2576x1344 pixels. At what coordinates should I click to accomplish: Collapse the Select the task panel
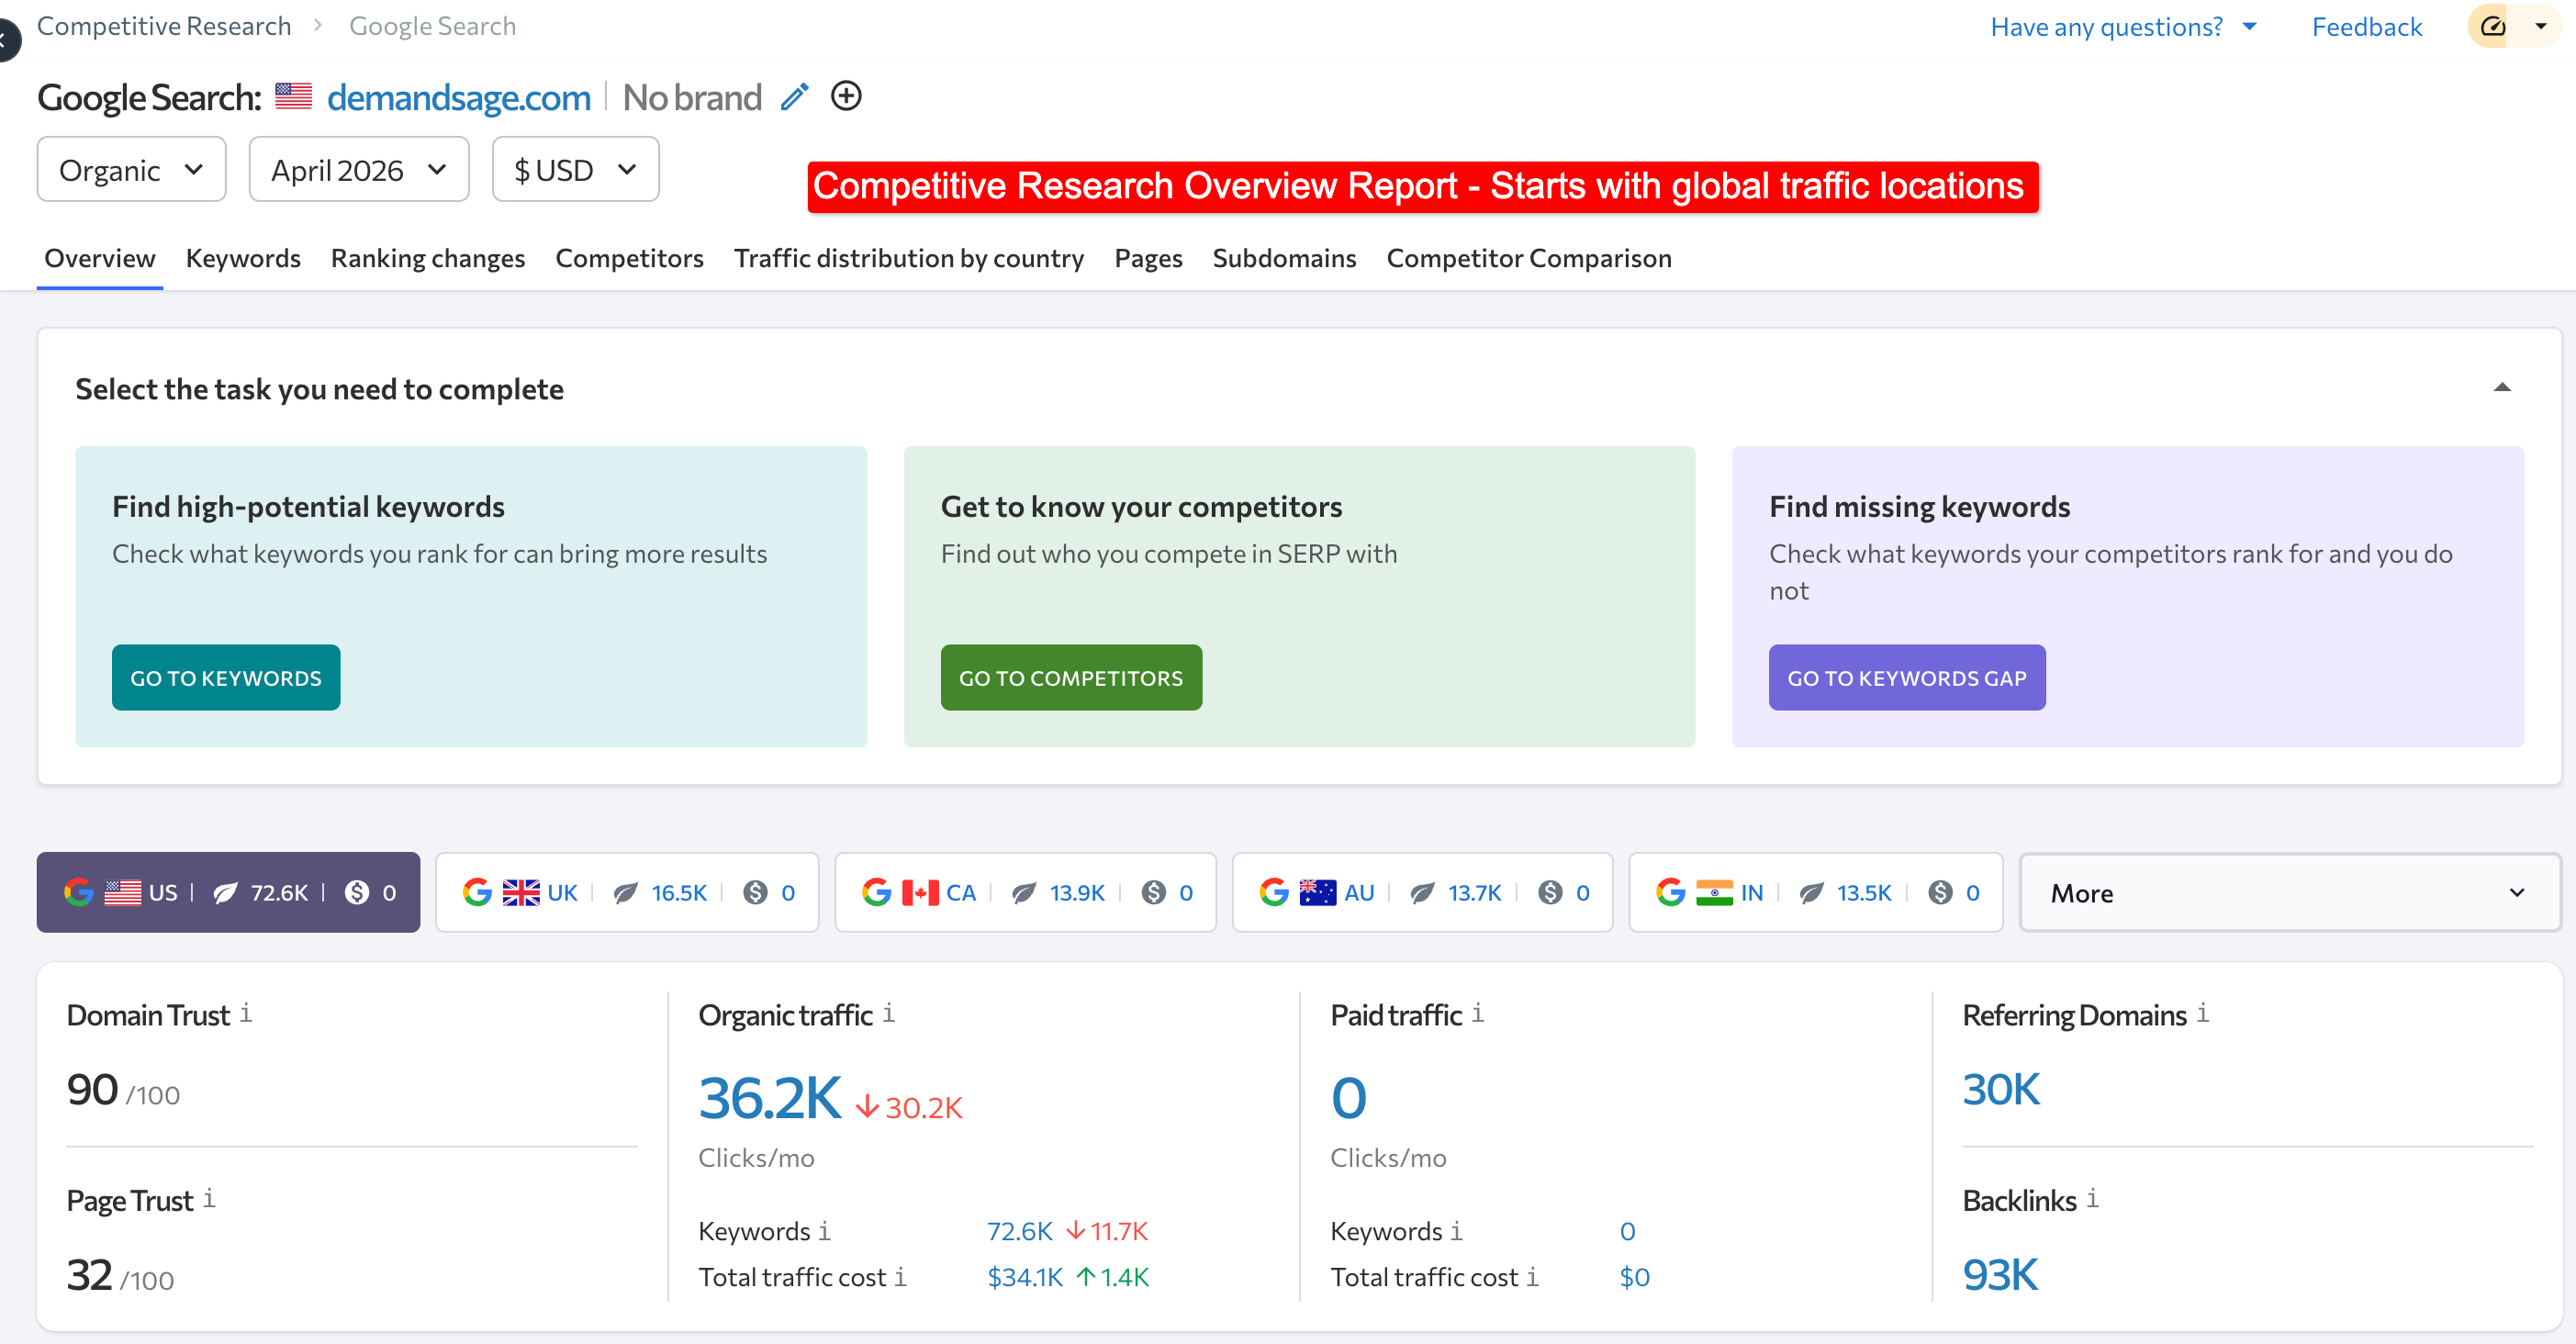(2502, 388)
